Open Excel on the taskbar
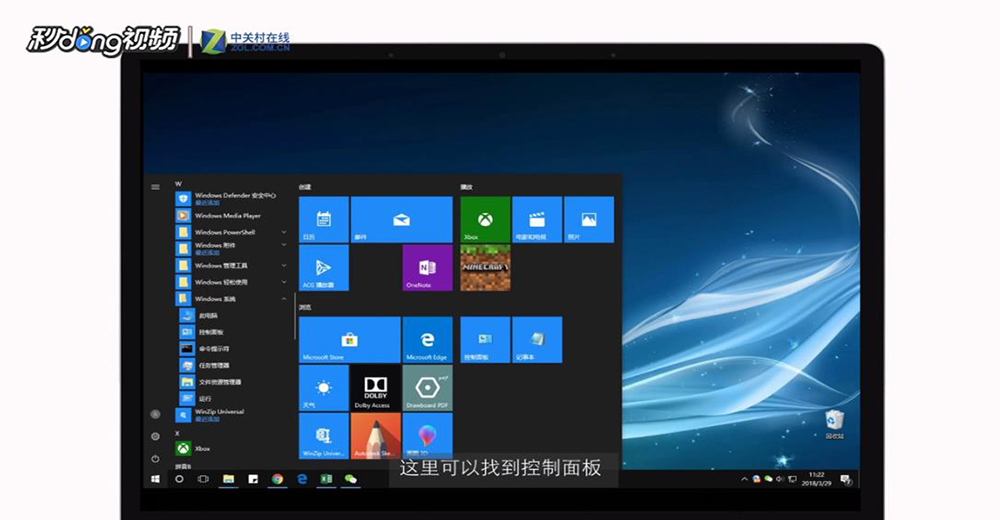The image size is (1000, 520). tap(326, 479)
